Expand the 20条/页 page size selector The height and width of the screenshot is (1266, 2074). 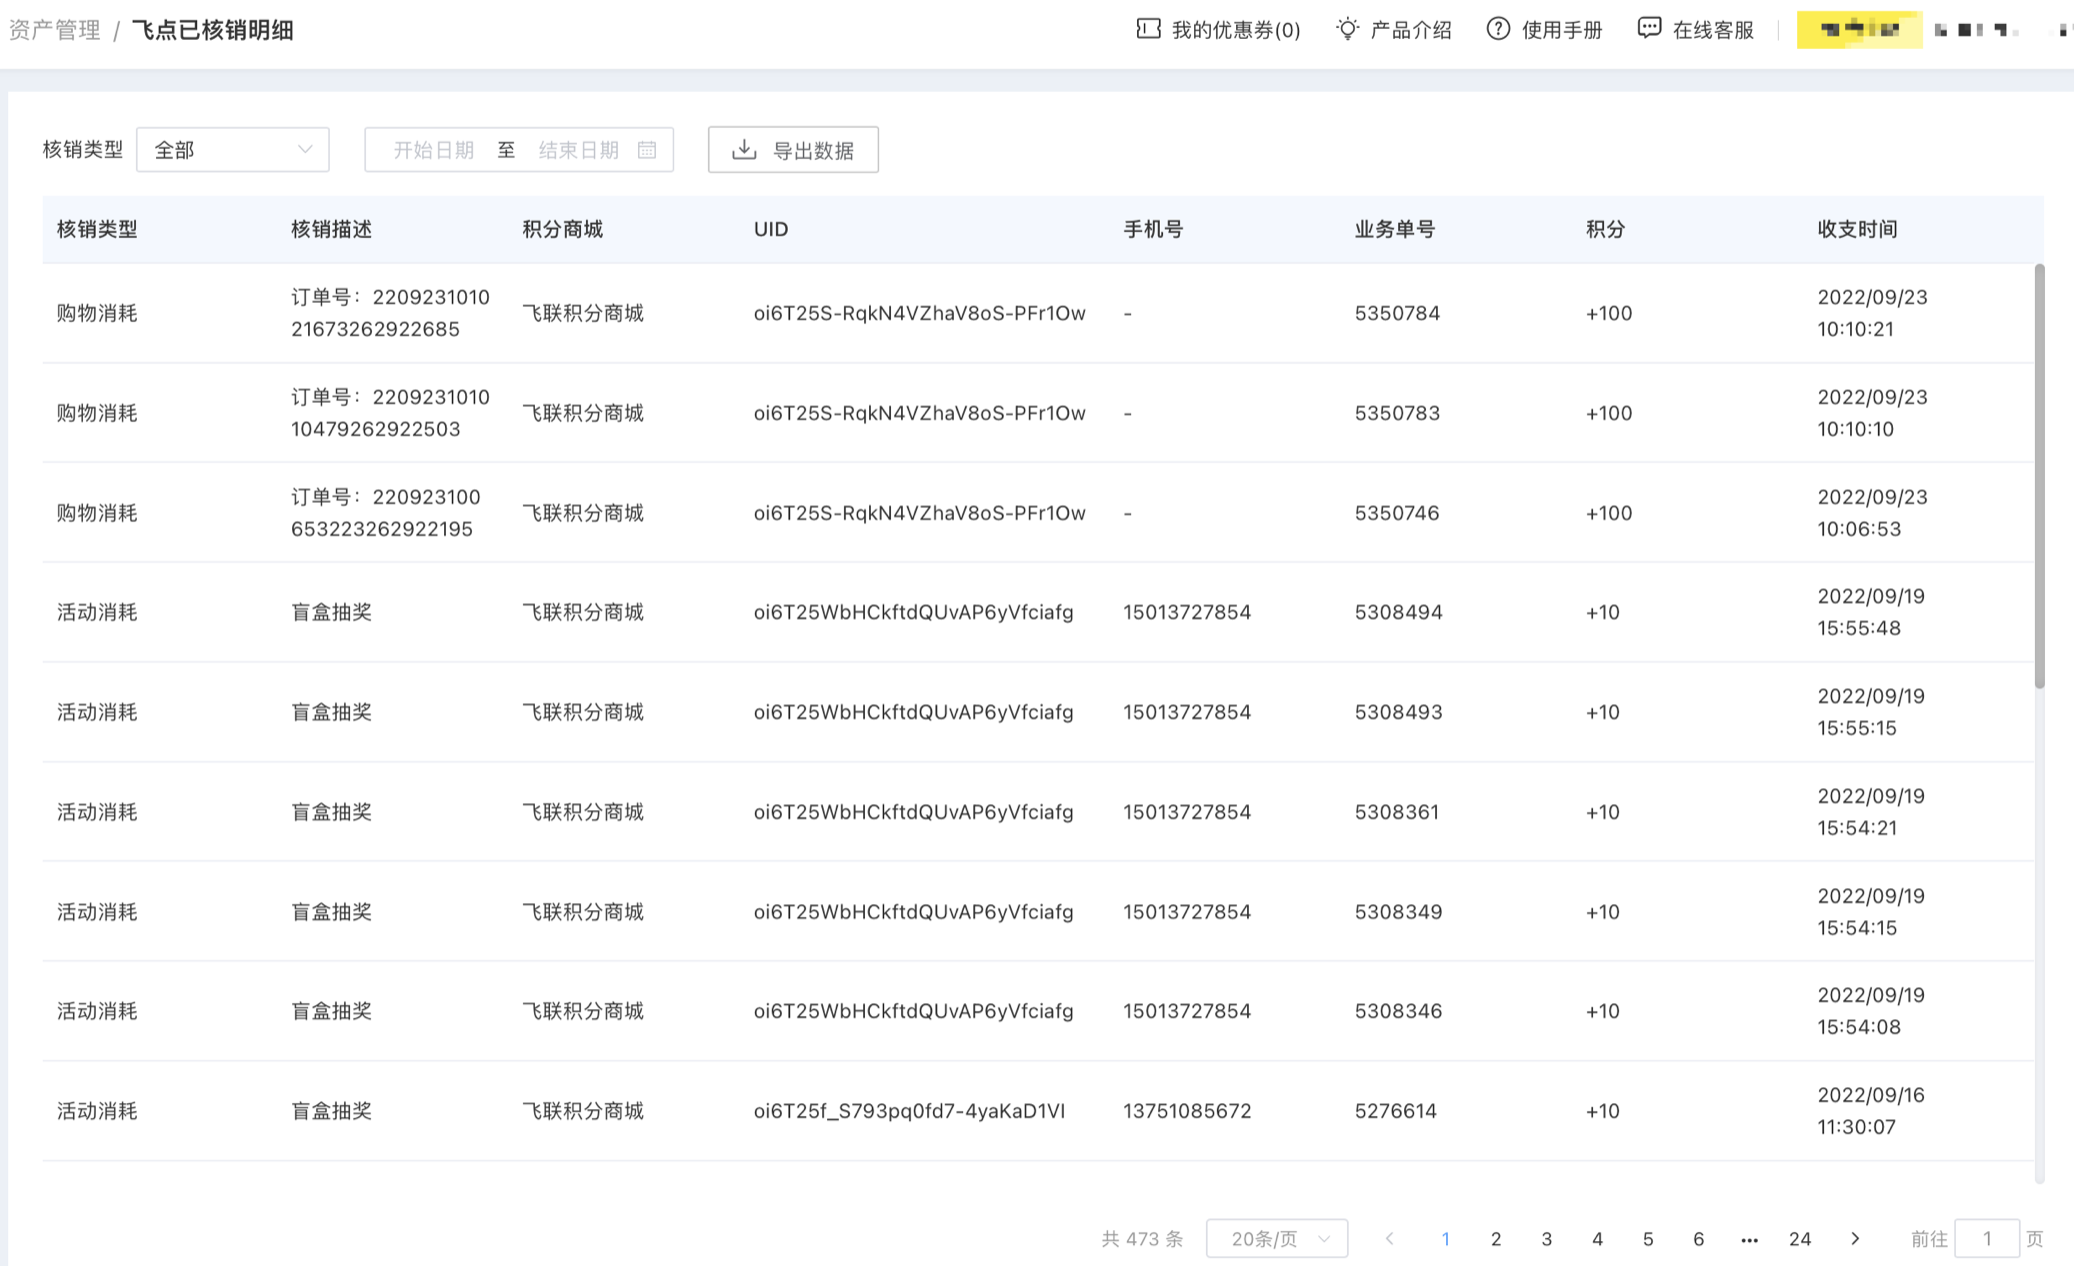click(x=1276, y=1239)
